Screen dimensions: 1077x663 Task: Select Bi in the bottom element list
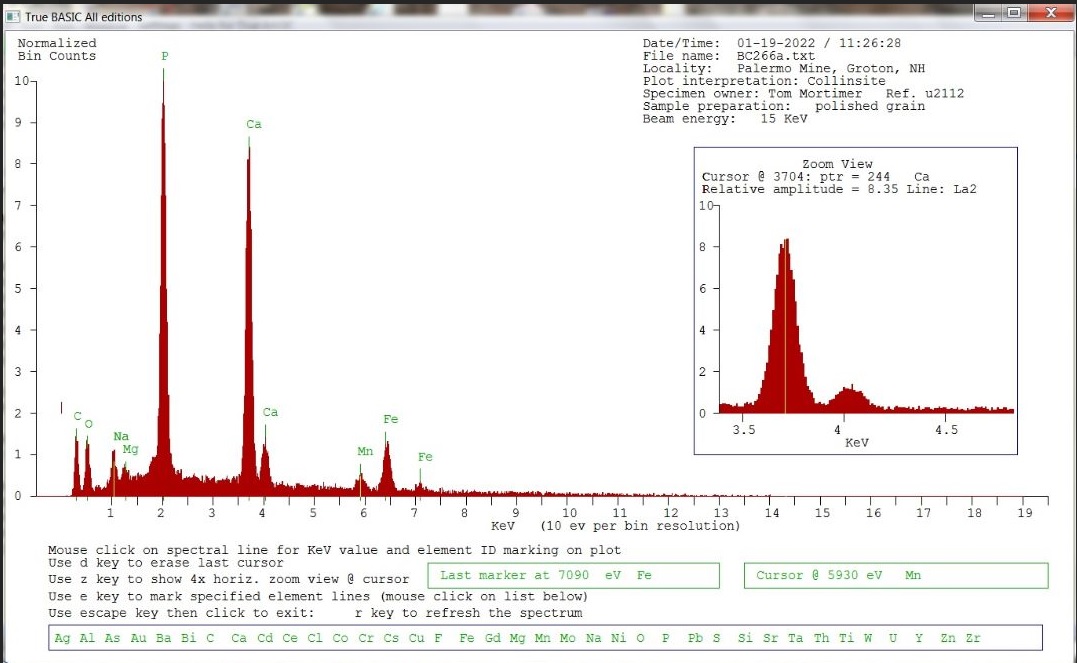188,638
